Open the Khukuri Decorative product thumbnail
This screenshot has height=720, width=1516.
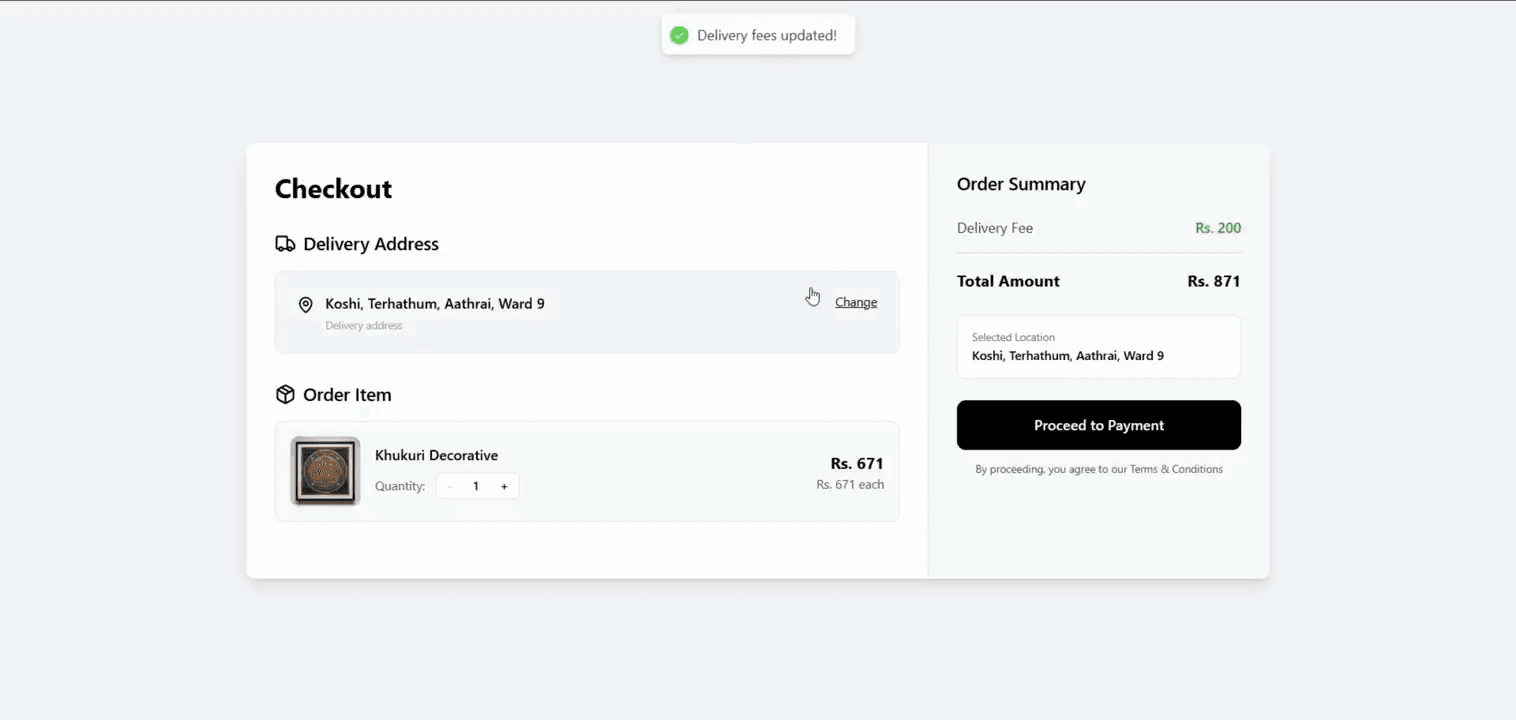tap(325, 471)
